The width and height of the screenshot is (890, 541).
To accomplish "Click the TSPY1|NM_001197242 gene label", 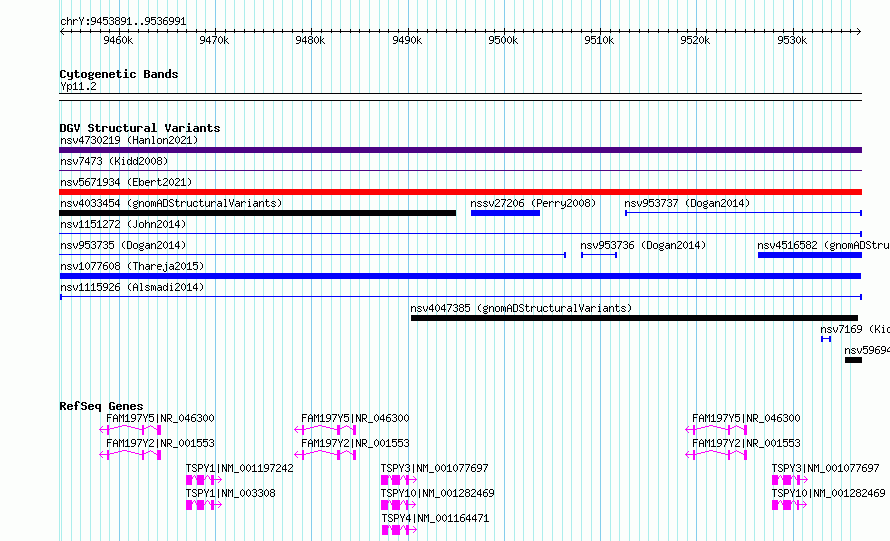I will pos(240,468).
